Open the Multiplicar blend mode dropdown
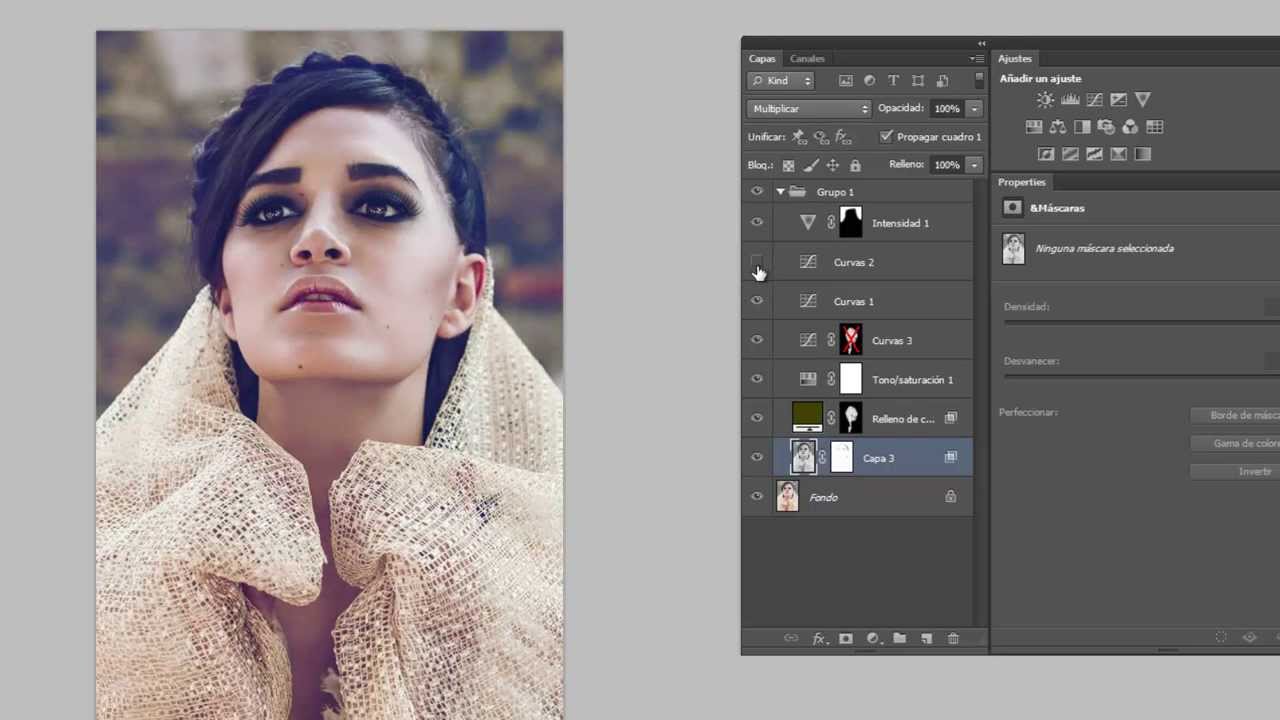 coord(809,108)
